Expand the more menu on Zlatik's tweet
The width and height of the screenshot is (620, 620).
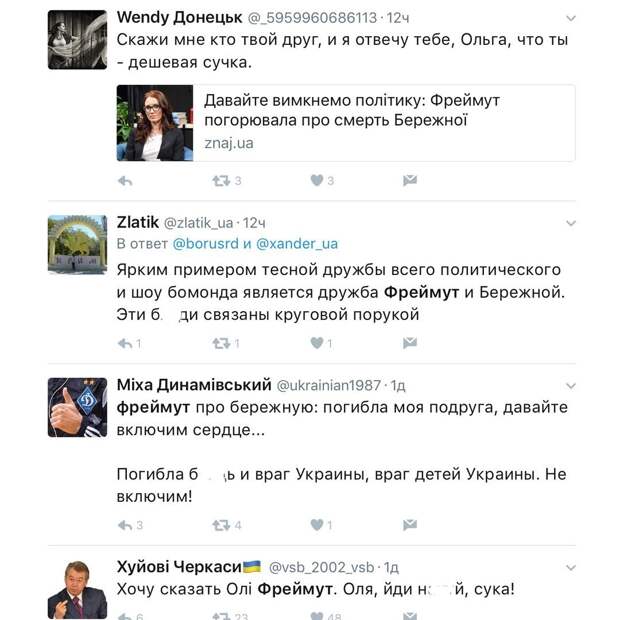click(x=570, y=223)
